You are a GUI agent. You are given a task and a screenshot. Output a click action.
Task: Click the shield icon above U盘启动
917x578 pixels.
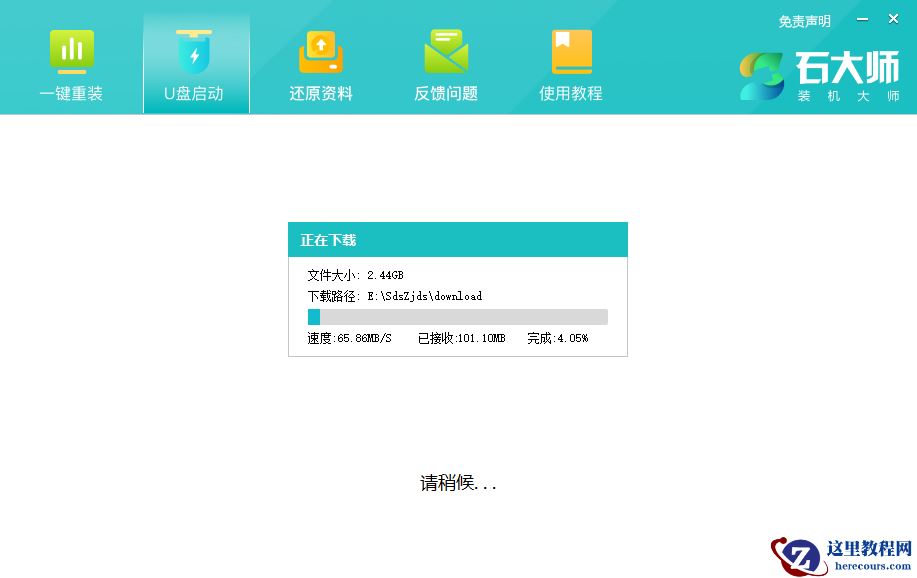[195, 51]
